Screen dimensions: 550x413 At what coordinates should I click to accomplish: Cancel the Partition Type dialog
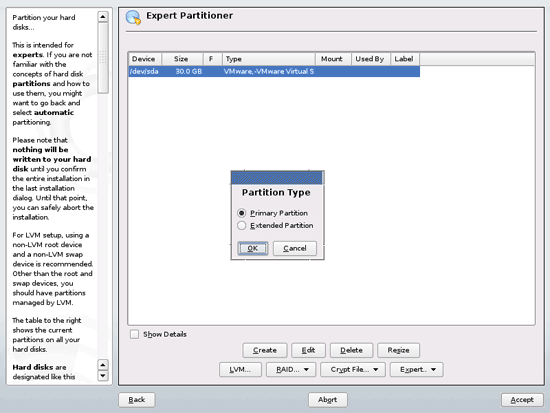[x=295, y=248]
